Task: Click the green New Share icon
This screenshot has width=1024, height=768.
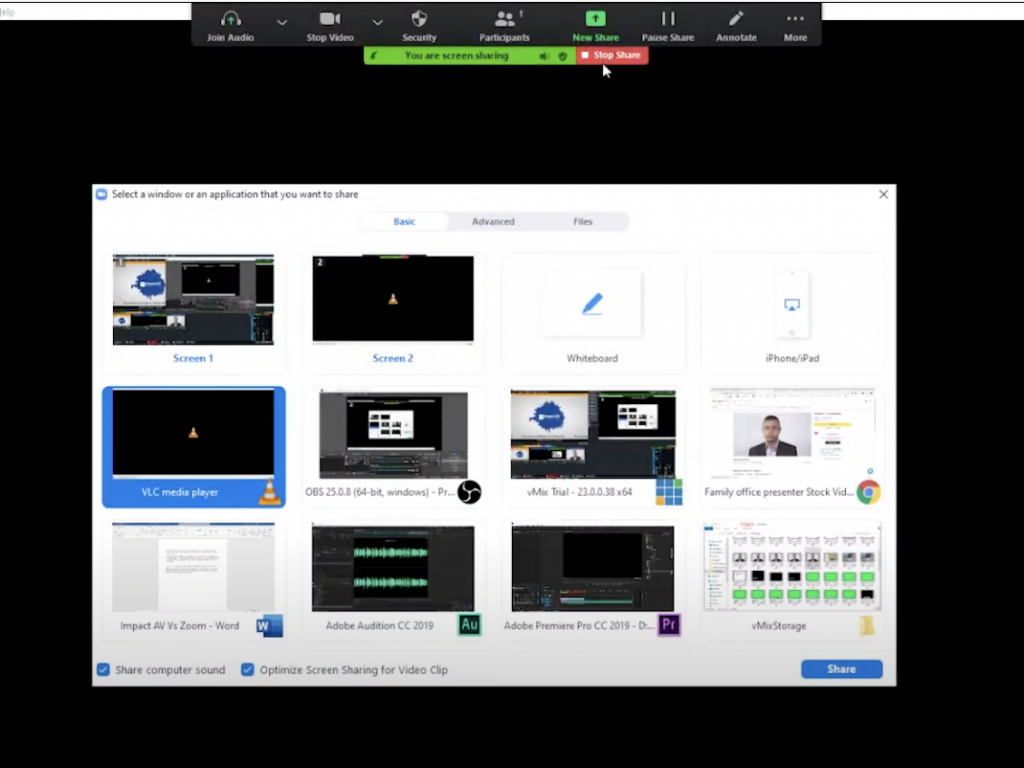Action: (x=596, y=19)
